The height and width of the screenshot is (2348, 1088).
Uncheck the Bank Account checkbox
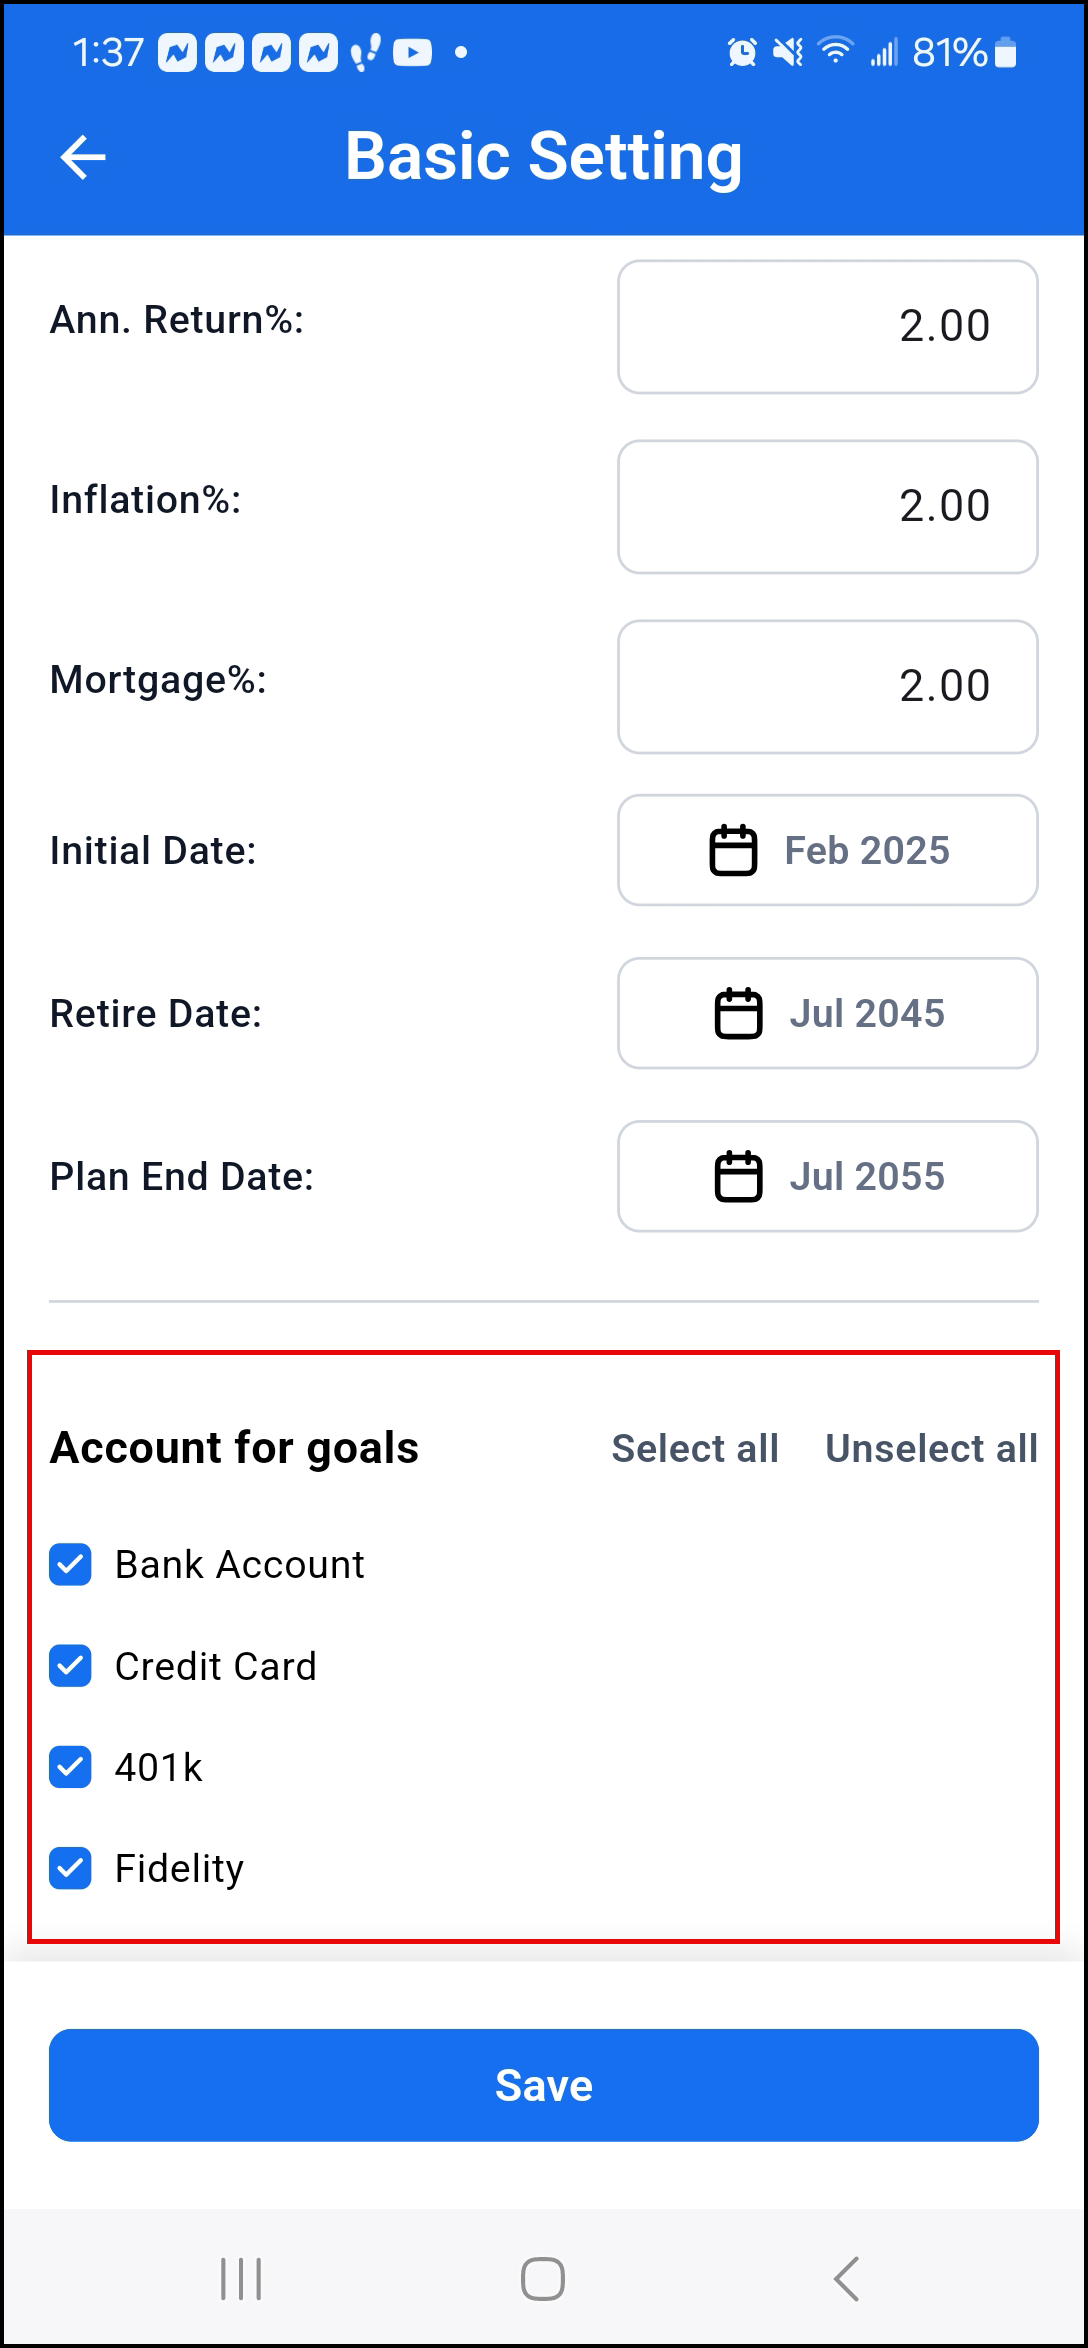point(71,1565)
